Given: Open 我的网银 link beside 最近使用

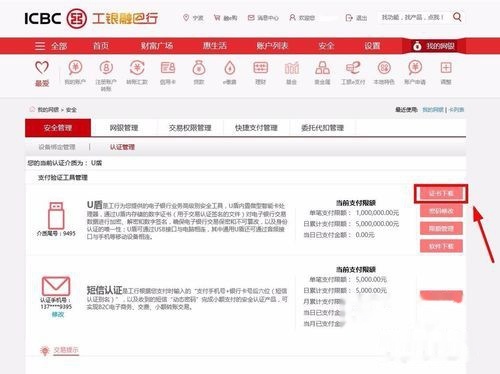Looking at the screenshot, I should pyautogui.click(x=433, y=110).
